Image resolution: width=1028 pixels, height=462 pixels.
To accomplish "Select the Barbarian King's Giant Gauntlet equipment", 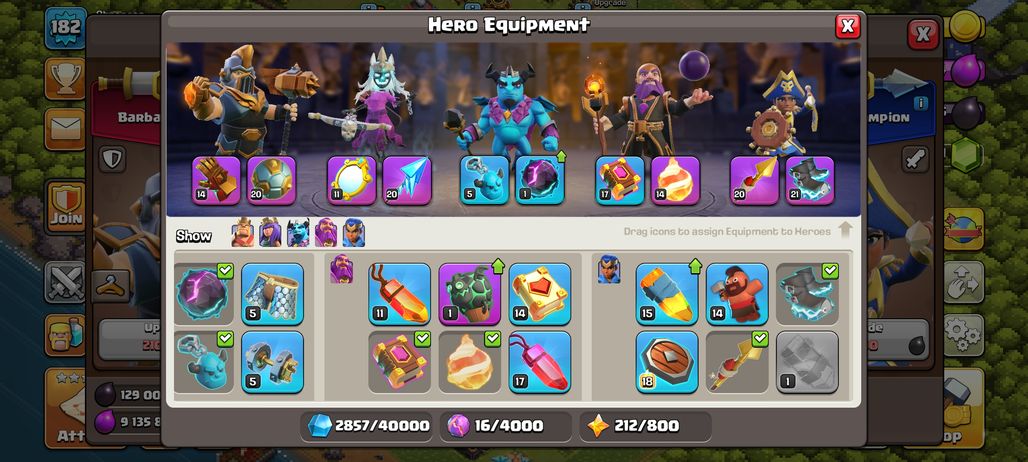I will pyautogui.click(x=216, y=180).
